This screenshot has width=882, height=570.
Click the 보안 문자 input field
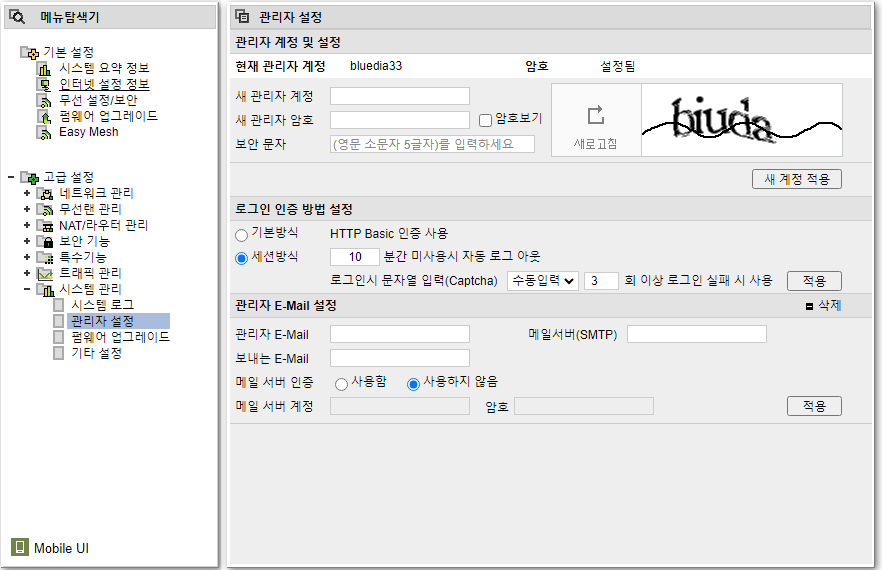[x=433, y=144]
